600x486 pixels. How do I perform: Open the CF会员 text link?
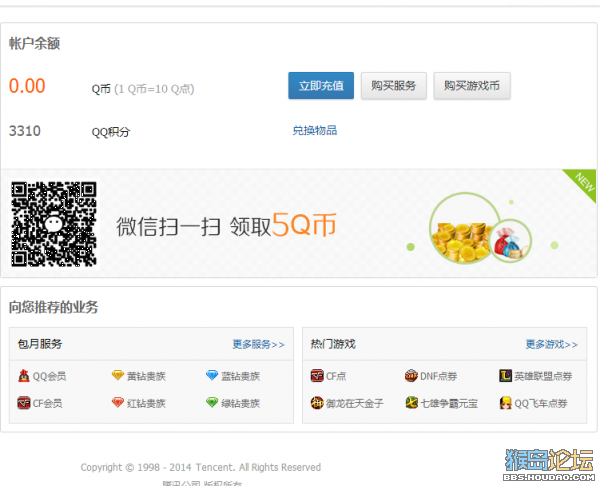[47, 403]
